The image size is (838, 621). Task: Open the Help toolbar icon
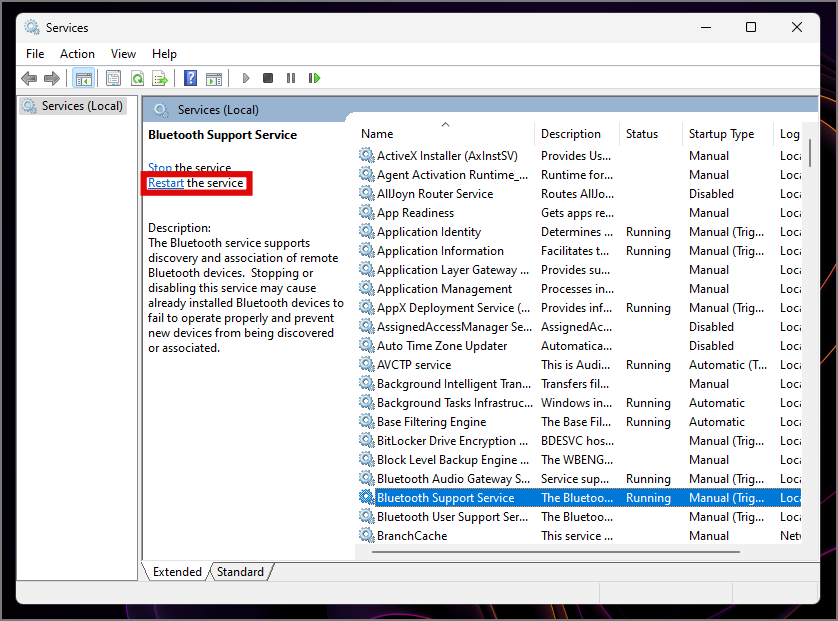[190, 79]
